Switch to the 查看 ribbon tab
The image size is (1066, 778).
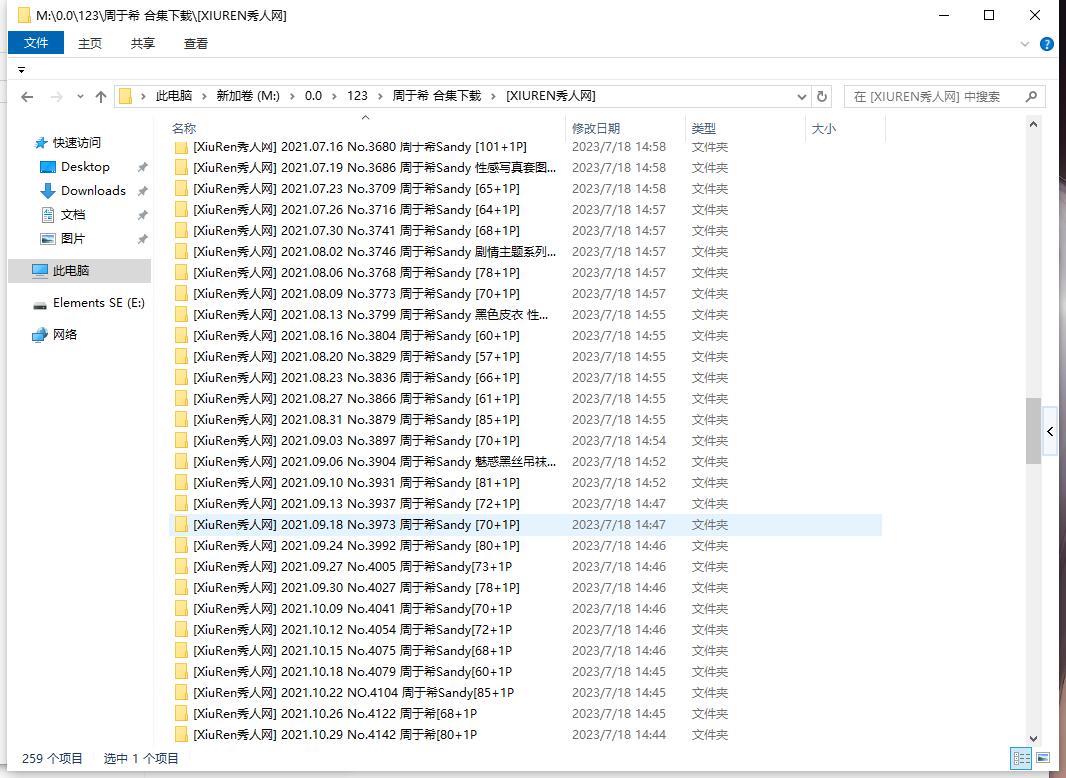pyautogui.click(x=196, y=44)
